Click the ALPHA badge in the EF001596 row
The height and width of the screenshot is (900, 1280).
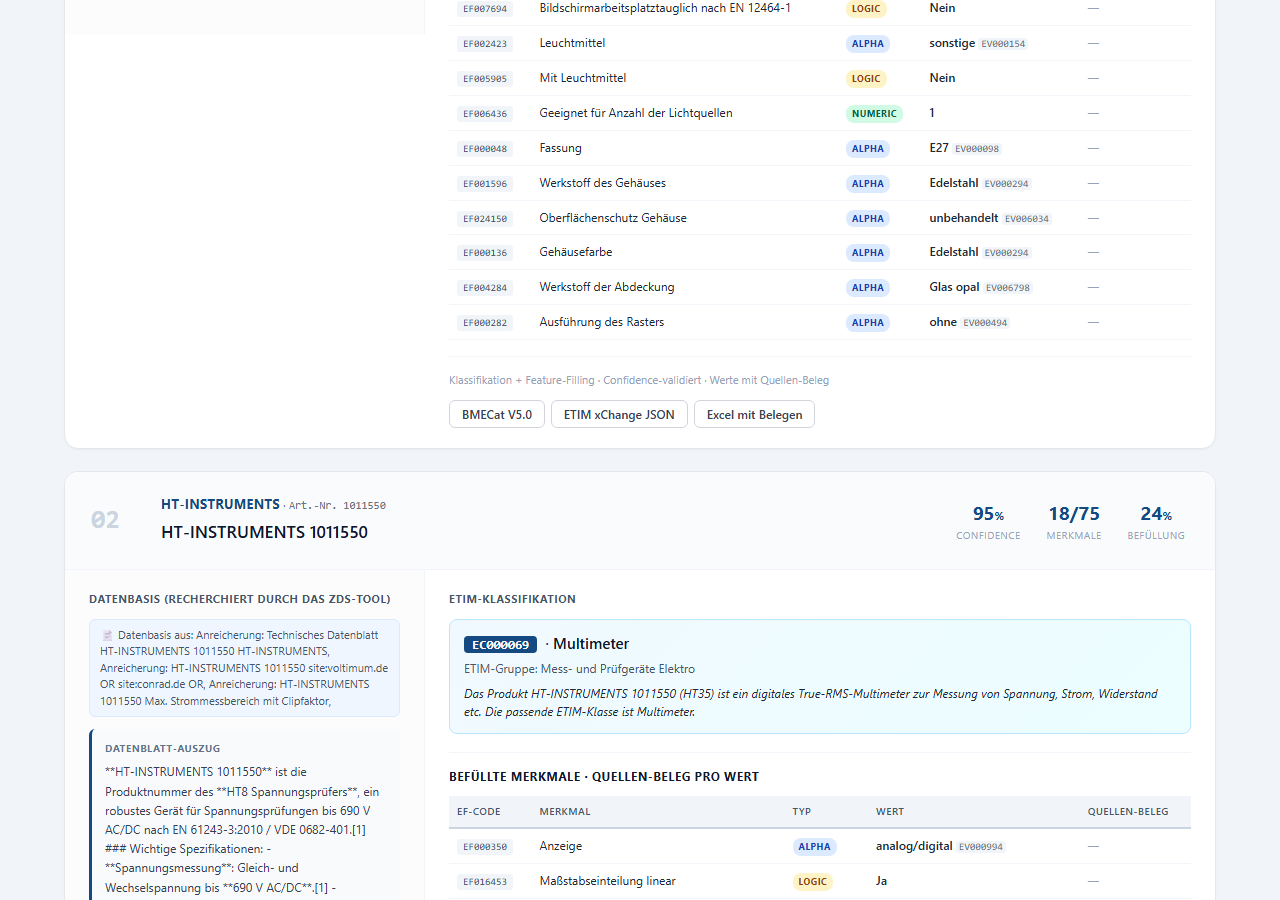click(x=868, y=184)
